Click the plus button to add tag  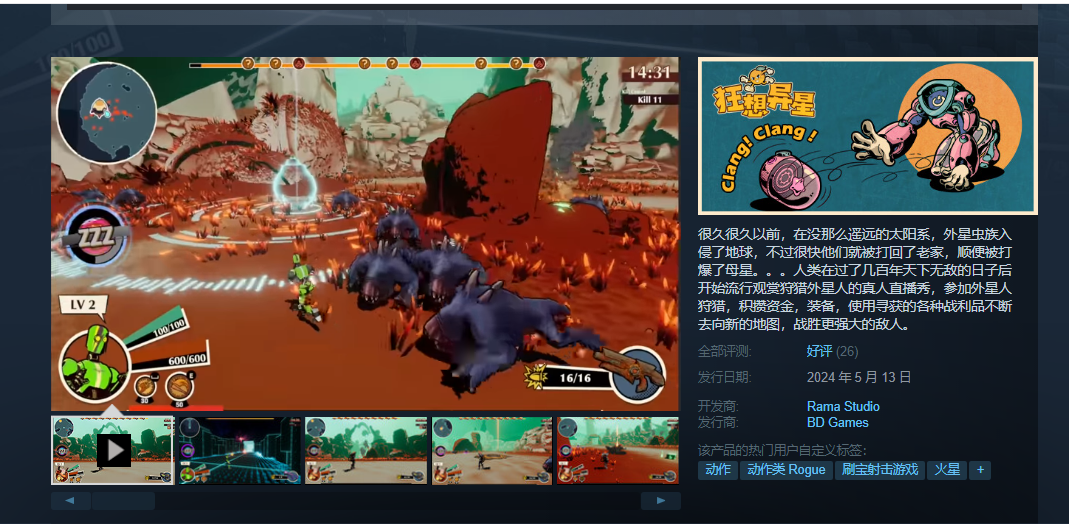coord(980,470)
